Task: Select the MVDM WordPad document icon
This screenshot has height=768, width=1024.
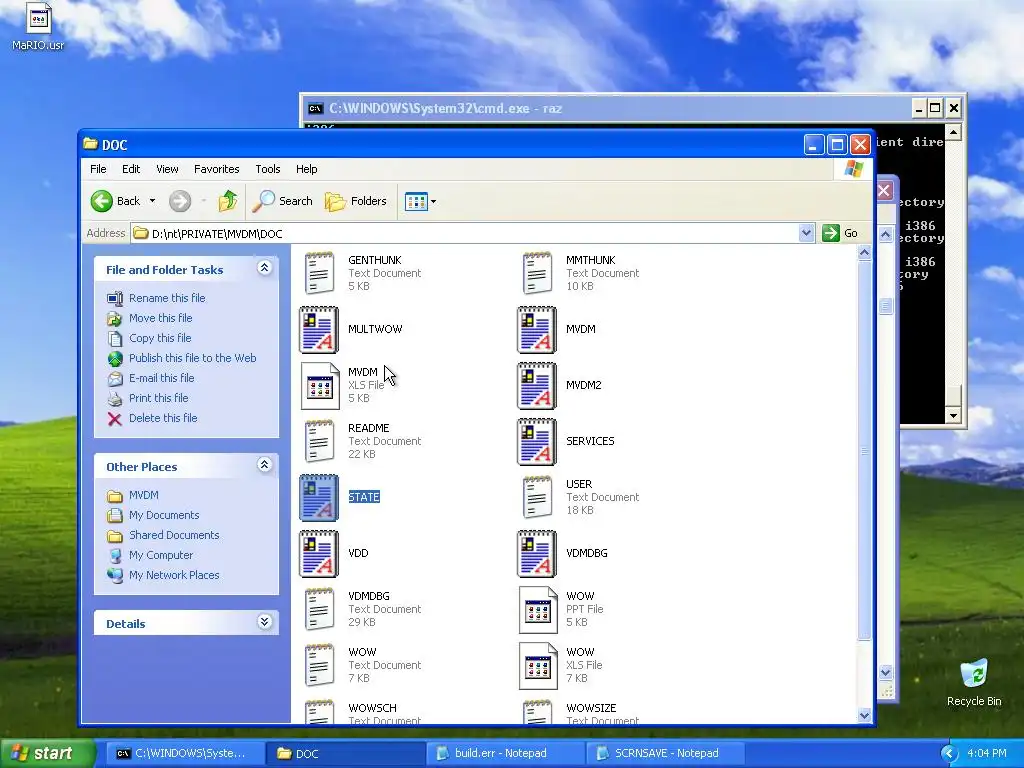Action: [x=537, y=330]
